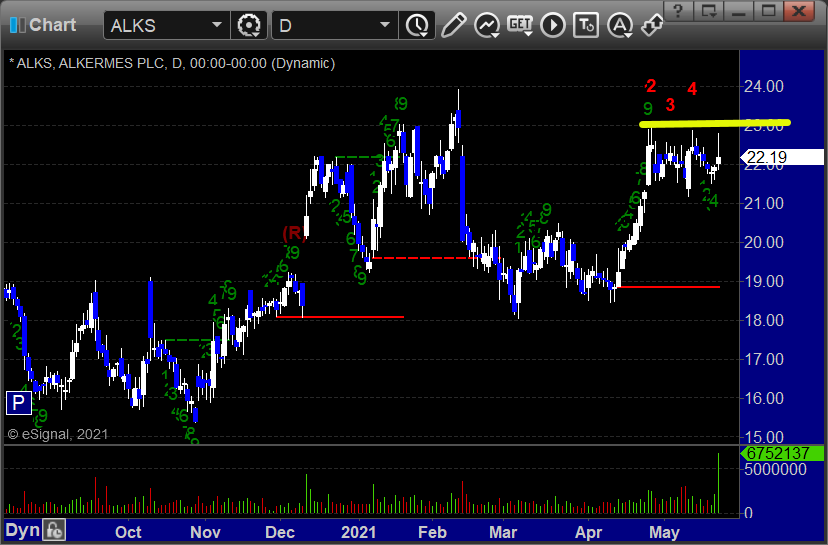Expand the D interval dropdown

pos(385,25)
